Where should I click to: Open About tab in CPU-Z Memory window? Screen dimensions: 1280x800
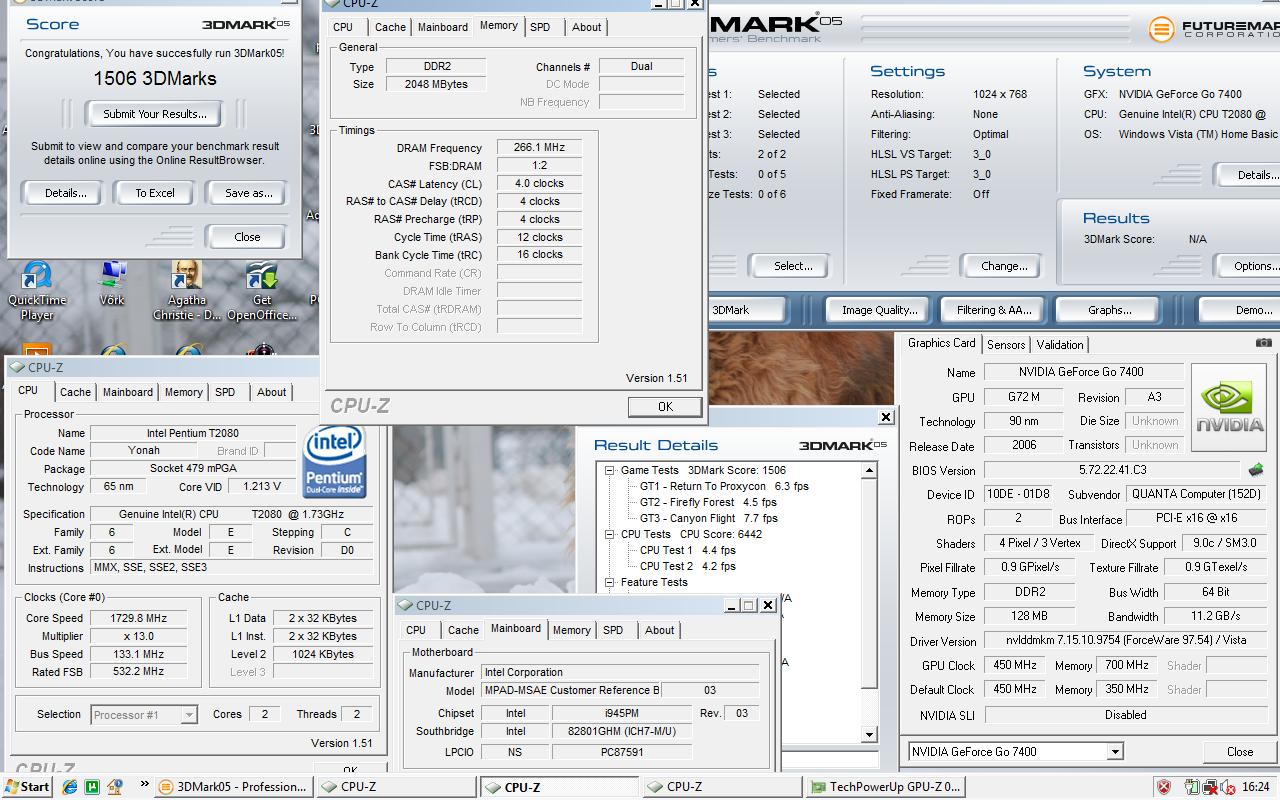(586, 27)
